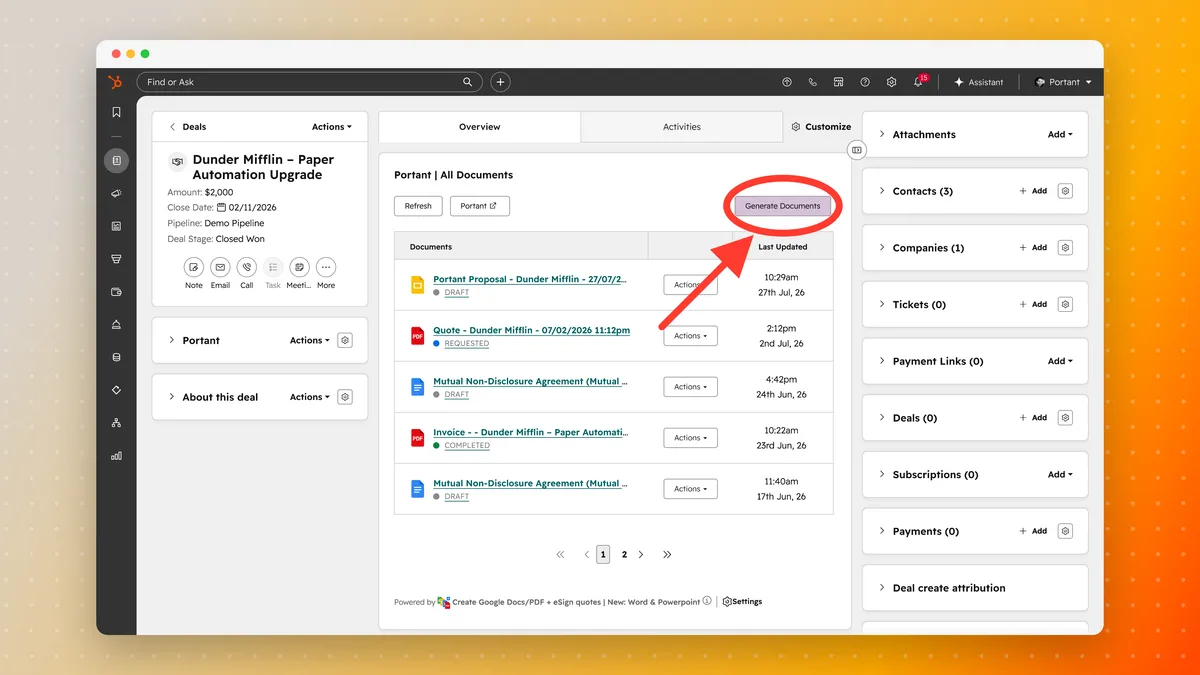Expand the Attachments section
1200x675 pixels.
[x=881, y=134]
